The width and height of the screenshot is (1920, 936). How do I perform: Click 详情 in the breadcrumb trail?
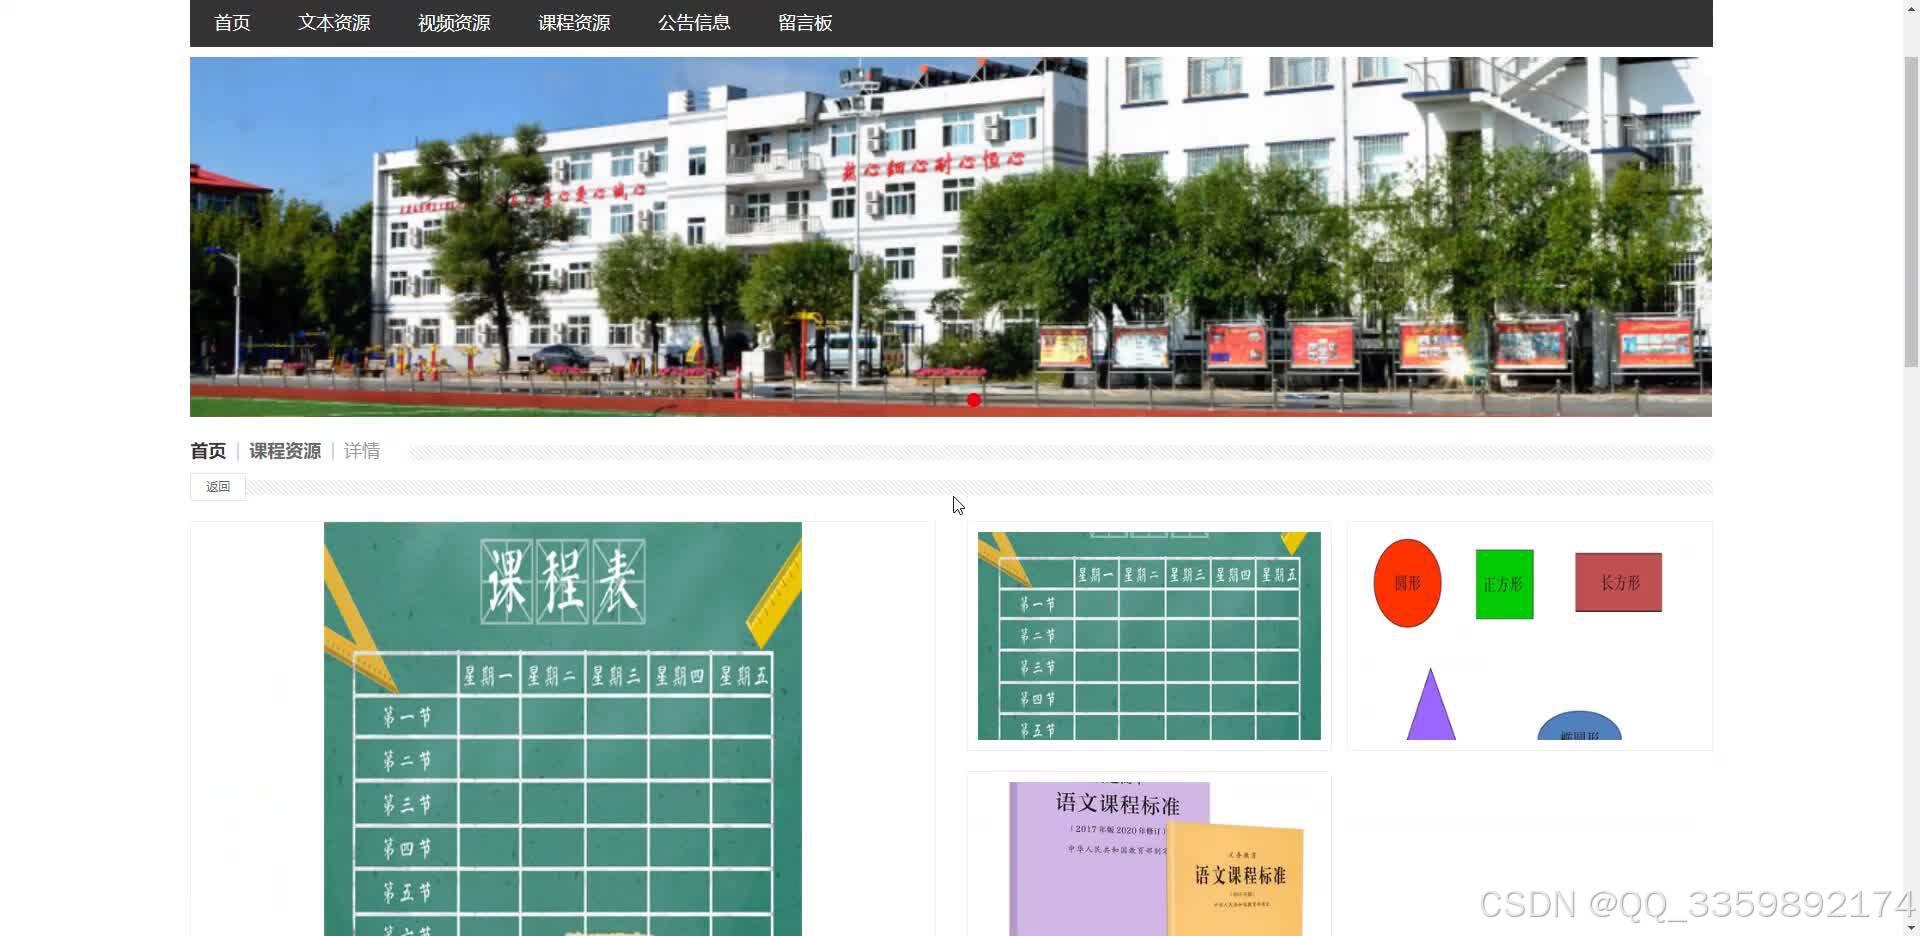click(x=361, y=450)
